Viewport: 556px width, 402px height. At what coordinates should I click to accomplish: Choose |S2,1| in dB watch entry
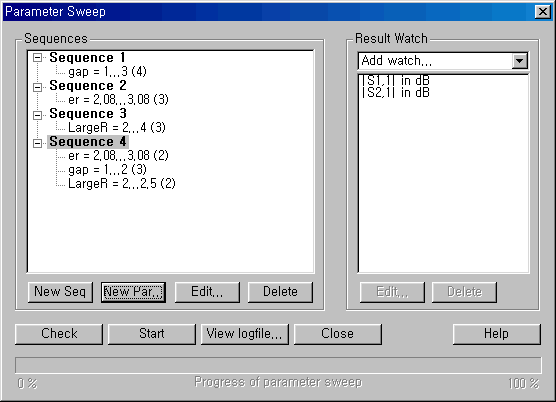[x=395, y=93]
